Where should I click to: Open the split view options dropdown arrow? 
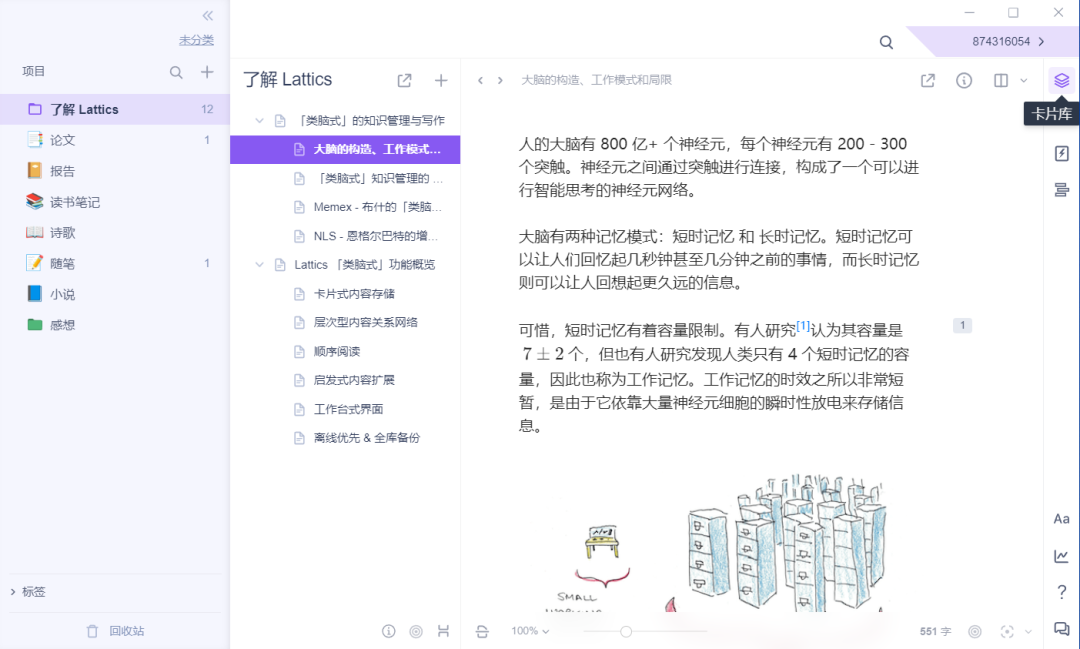tap(1024, 81)
